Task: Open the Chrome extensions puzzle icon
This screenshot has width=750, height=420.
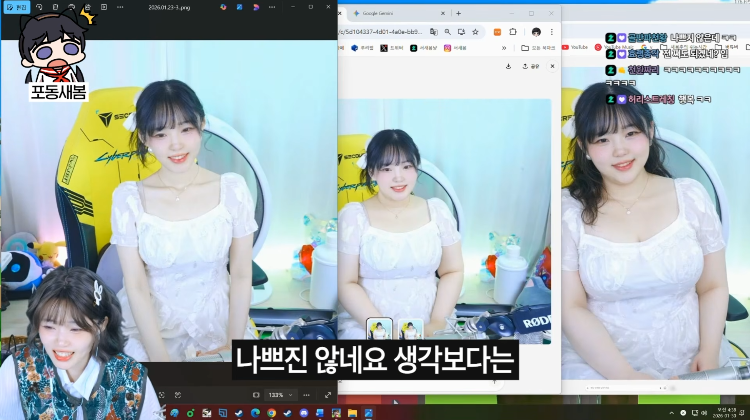Action: click(513, 32)
